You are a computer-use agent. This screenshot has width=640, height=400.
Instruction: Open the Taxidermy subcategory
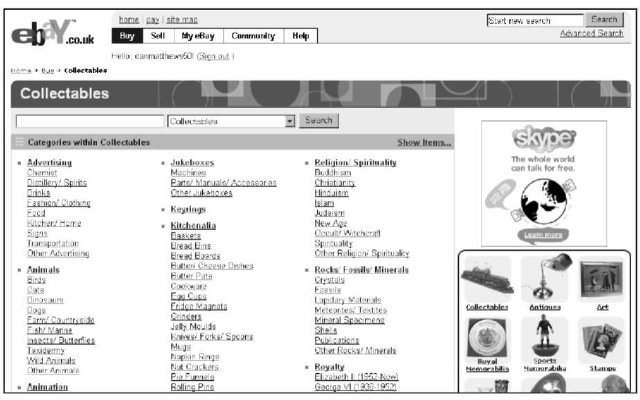pyautogui.click(x=46, y=351)
